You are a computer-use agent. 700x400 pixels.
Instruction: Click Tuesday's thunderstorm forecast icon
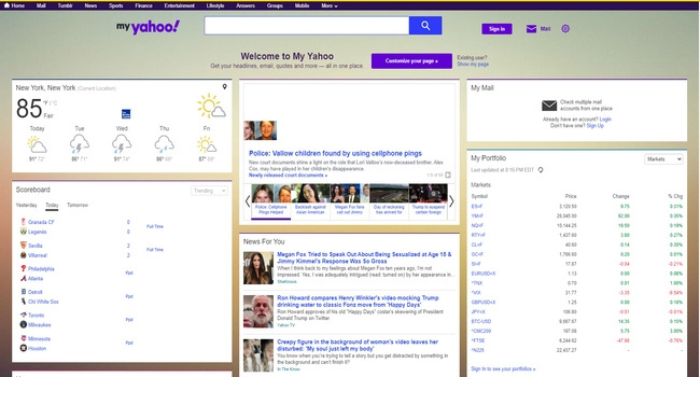(79, 144)
